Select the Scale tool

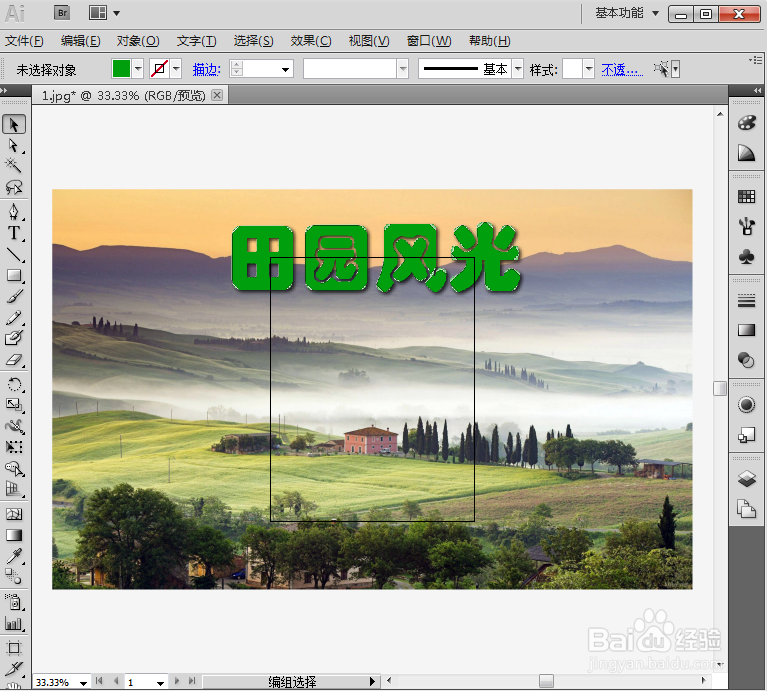[x=14, y=405]
